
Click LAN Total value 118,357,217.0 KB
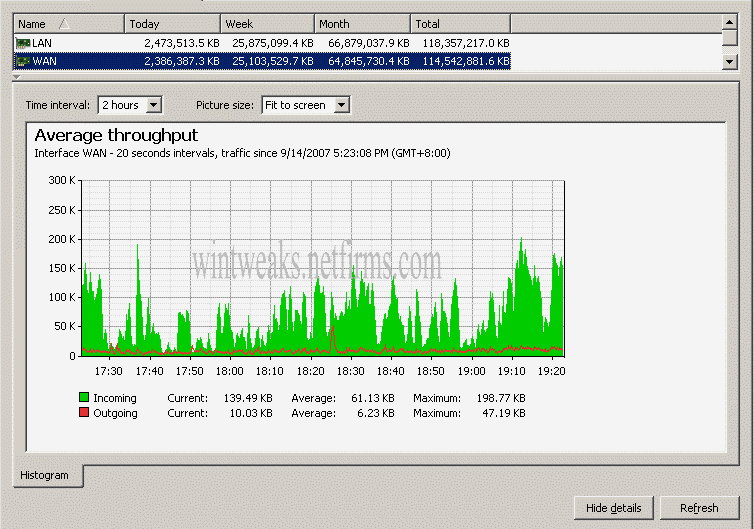[466, 43]
